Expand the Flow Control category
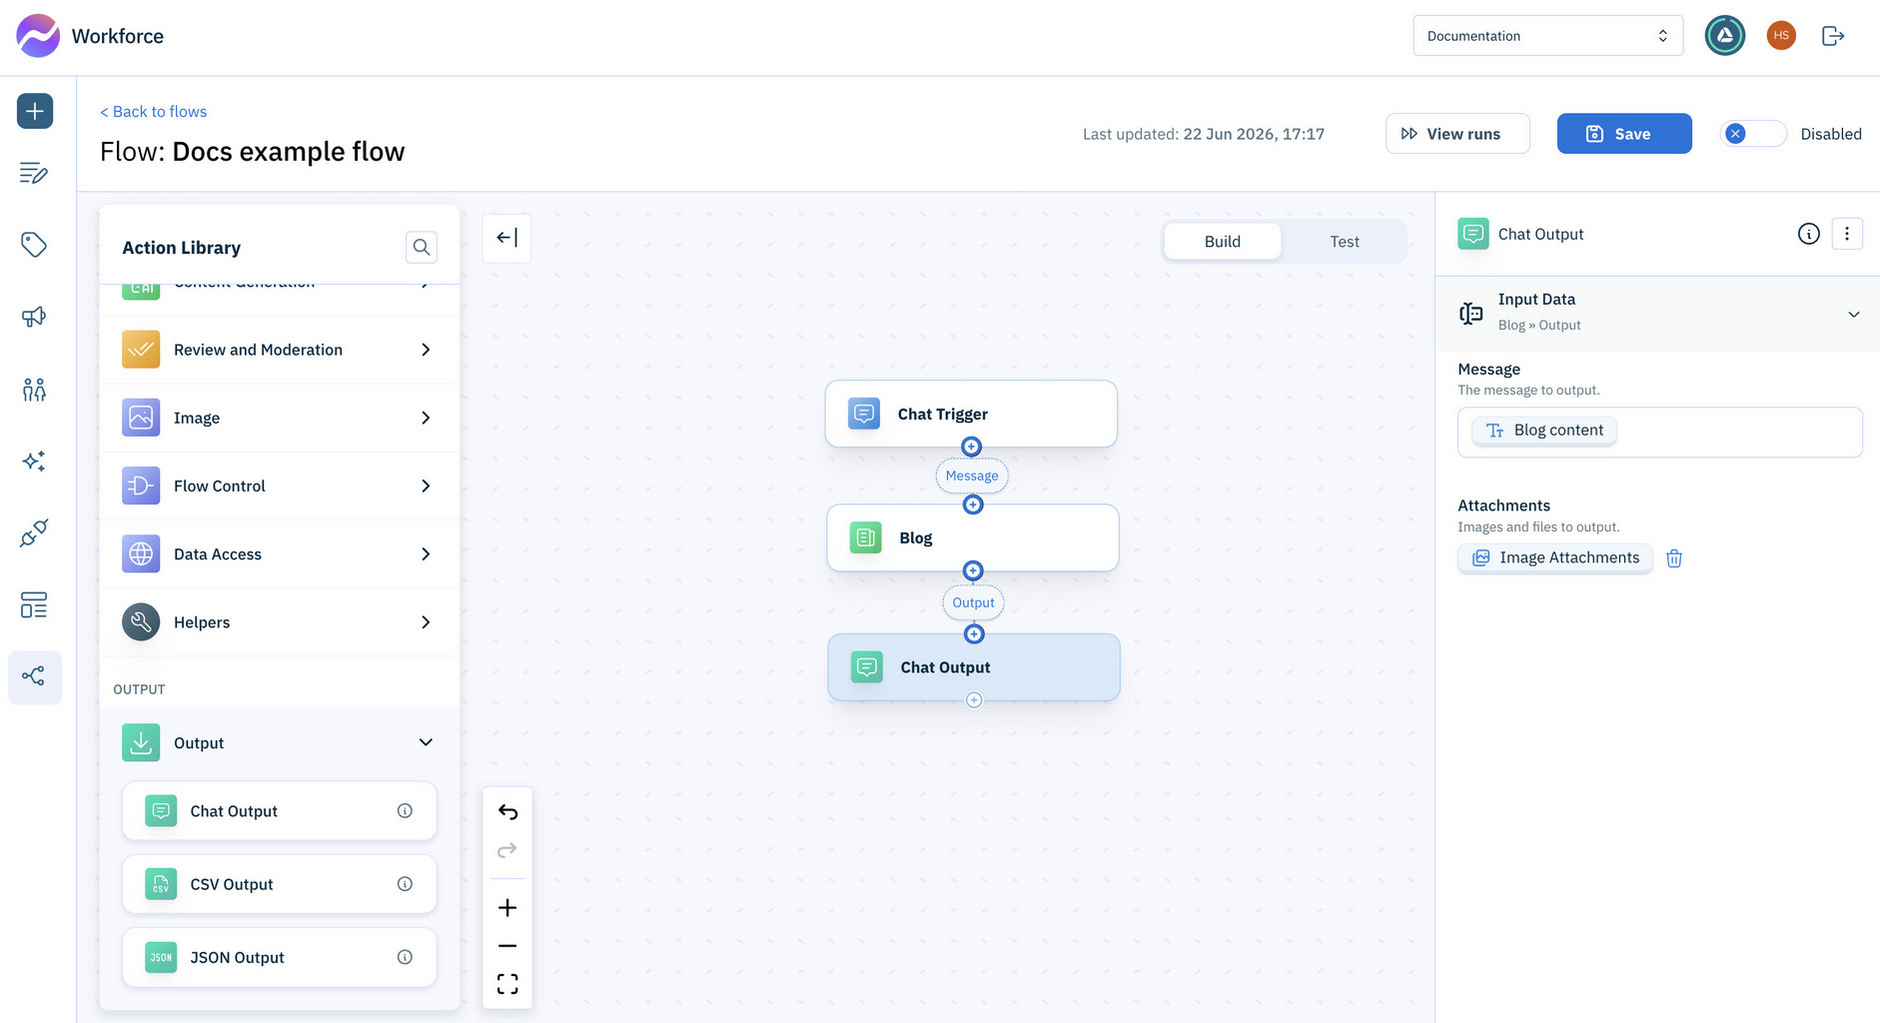 (x=280, y=486)
